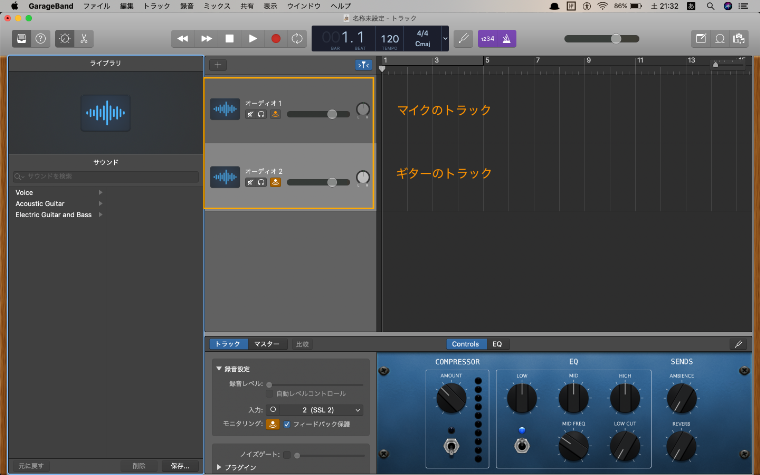The image size is (760, 475).
Task: Toggle the Cycle loop button
Action: (x=298, y=39)
